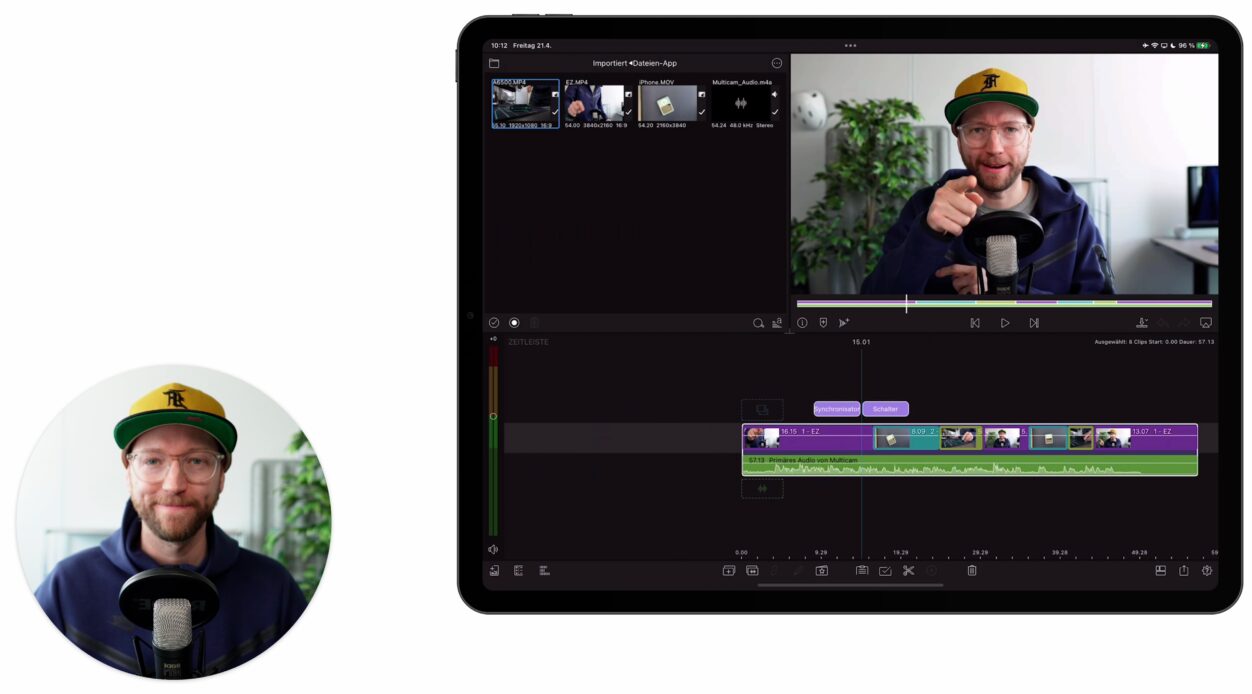This screenshot has height=694, width=1252.
Task: Open the three-dots library options menu
Action: coord(777,63)
